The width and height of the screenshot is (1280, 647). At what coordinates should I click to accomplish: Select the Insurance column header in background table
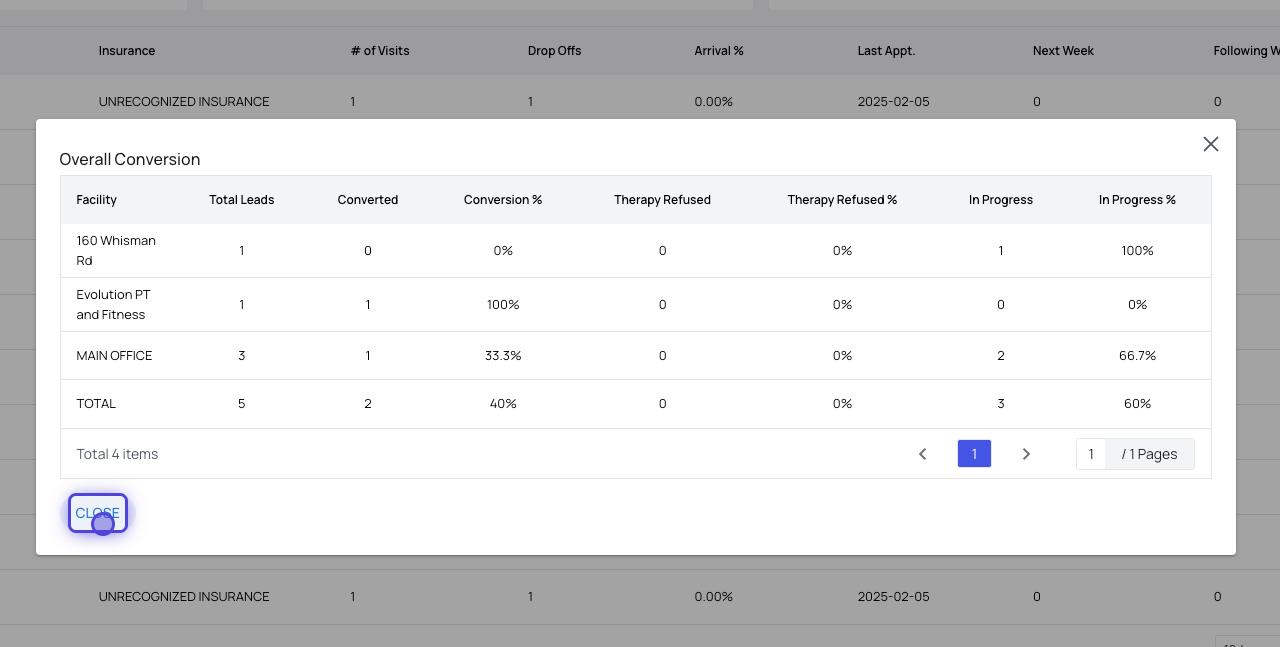click(x=127, y=50)
